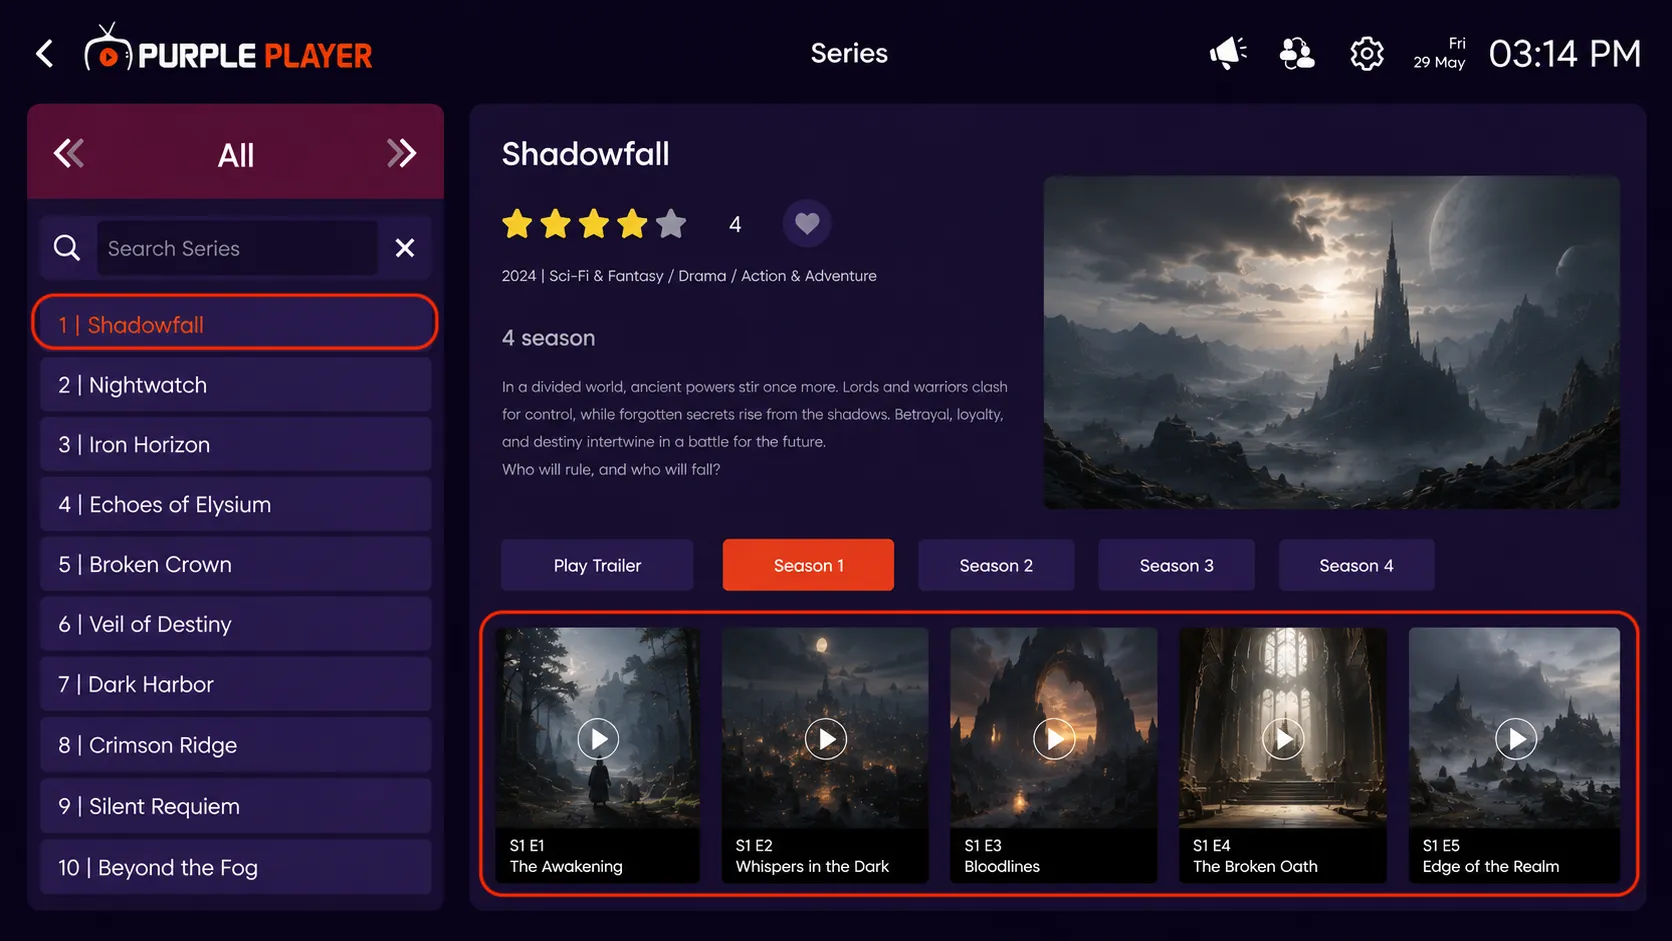Select Crimson Ridge series

click(x=236, y=745)
